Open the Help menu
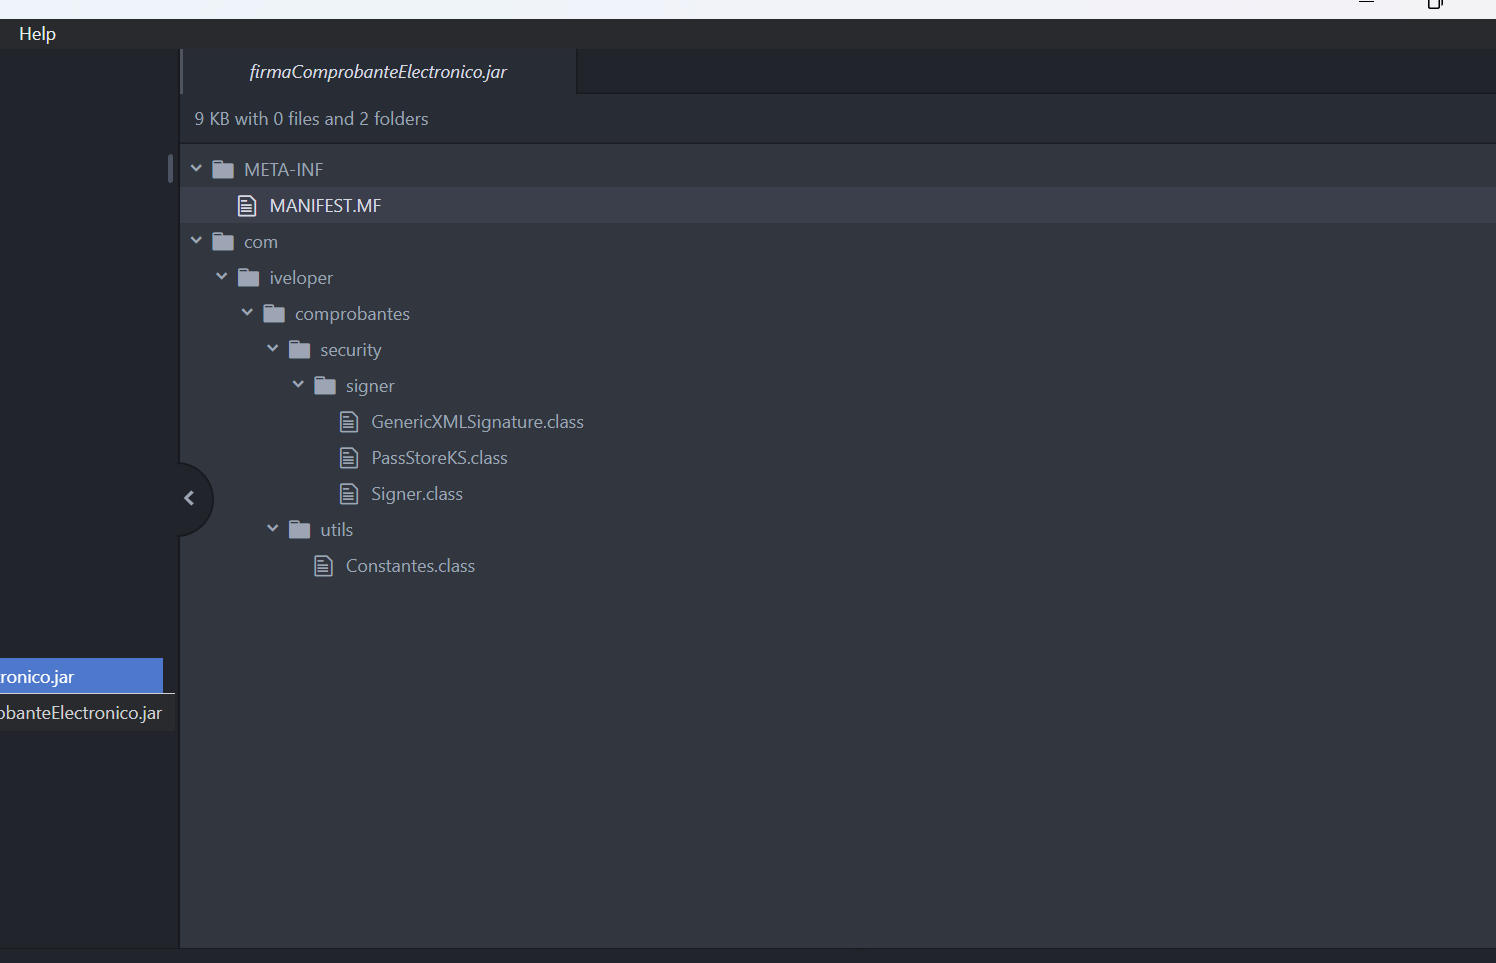 point(37,34)
